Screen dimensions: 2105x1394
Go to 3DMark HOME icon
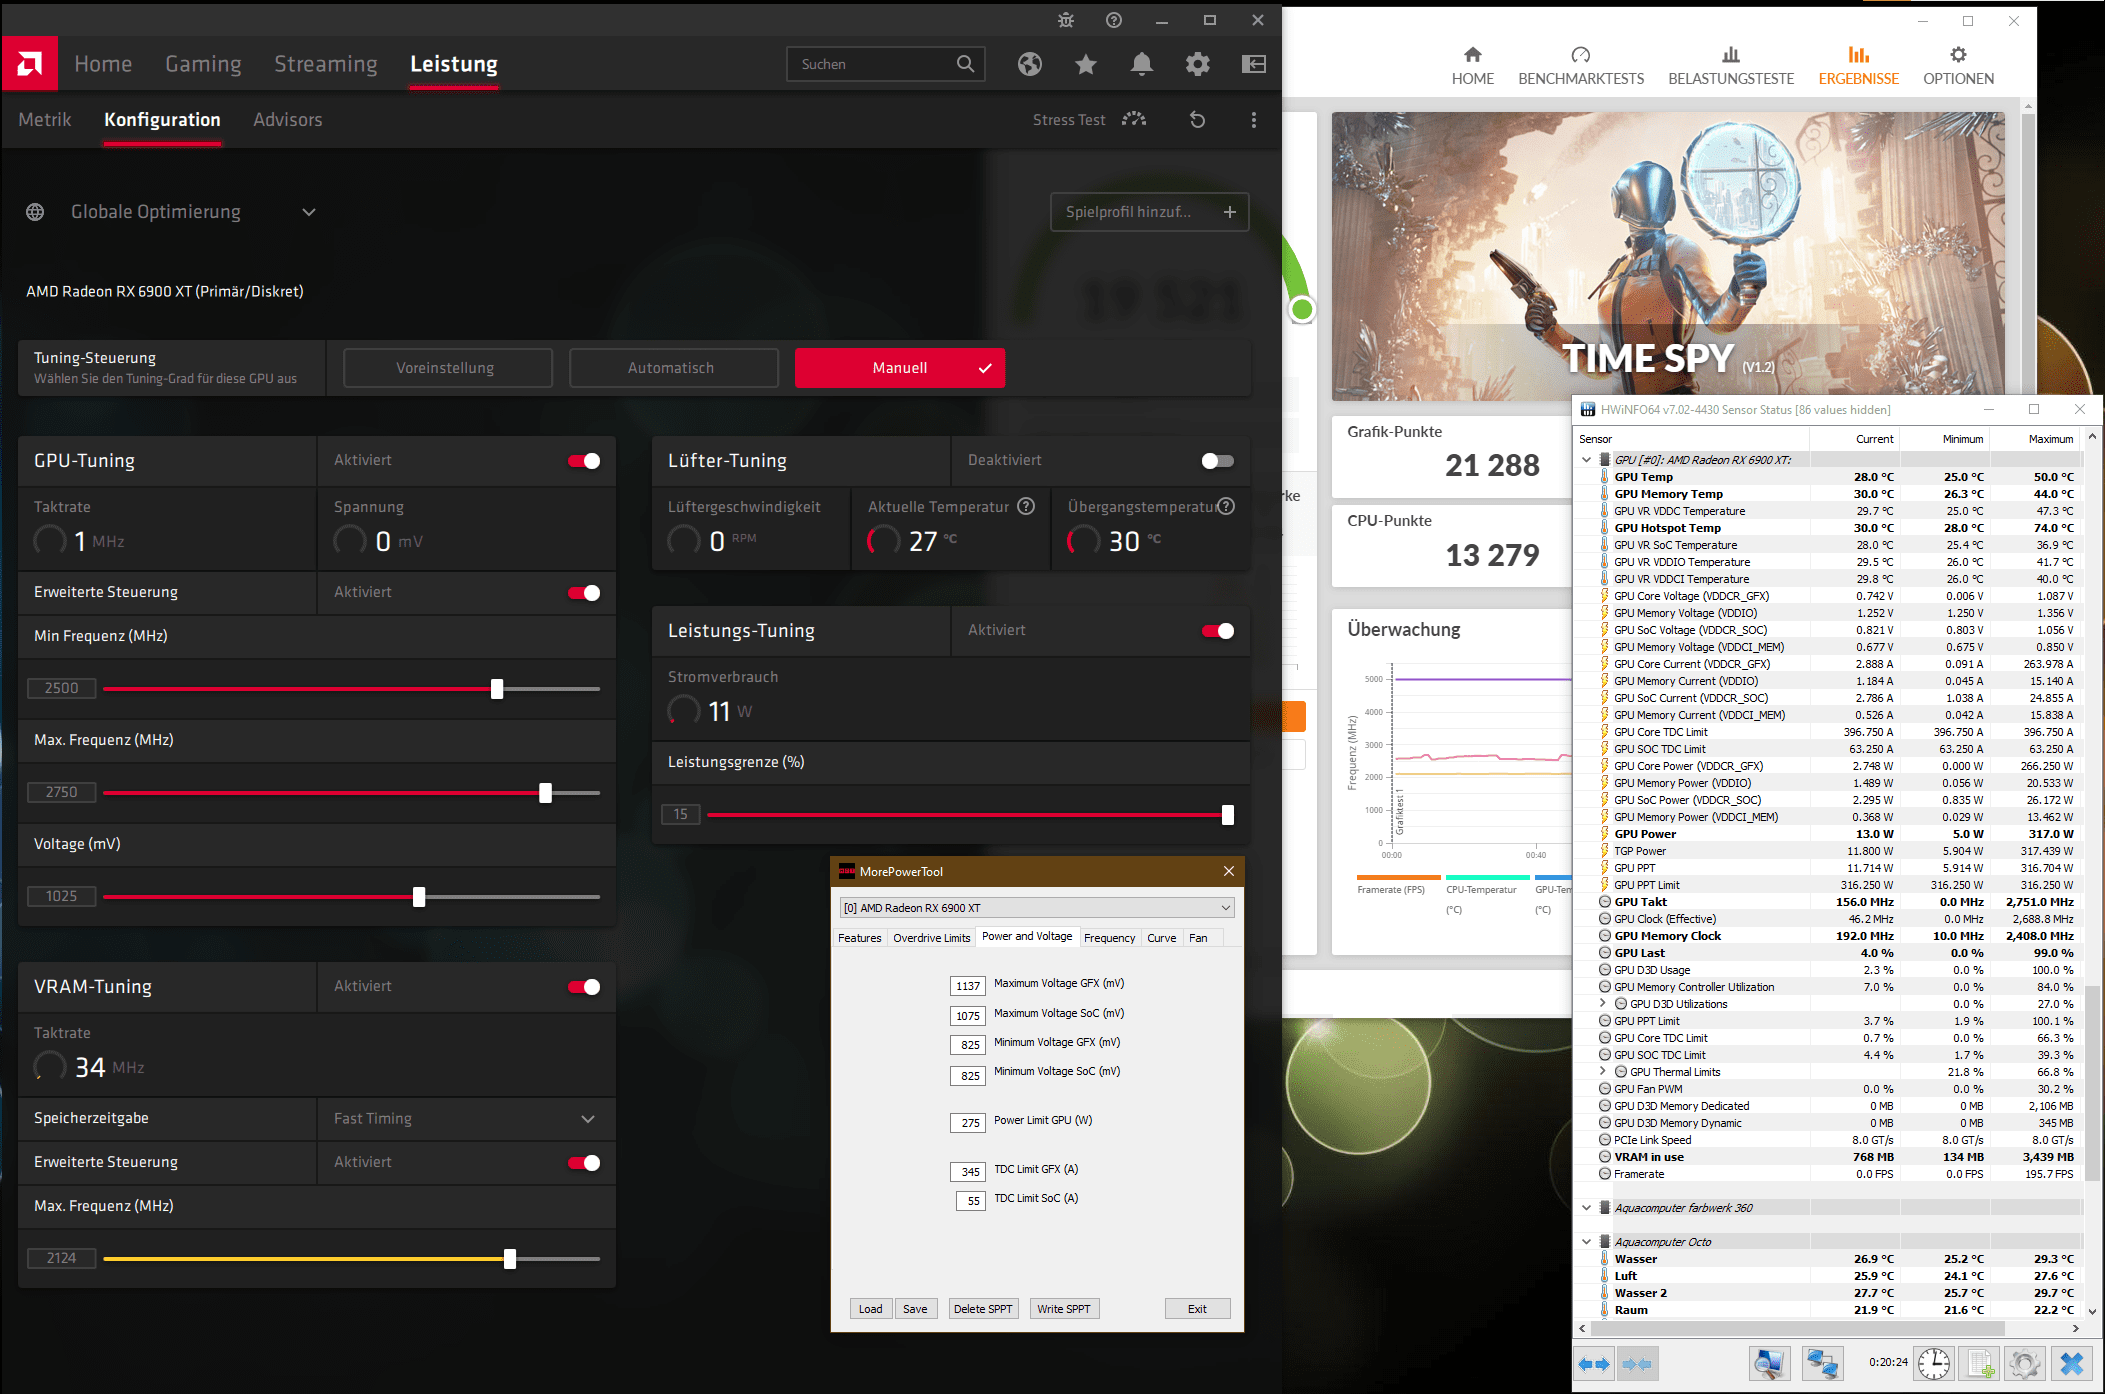[x=1473, y=55]
